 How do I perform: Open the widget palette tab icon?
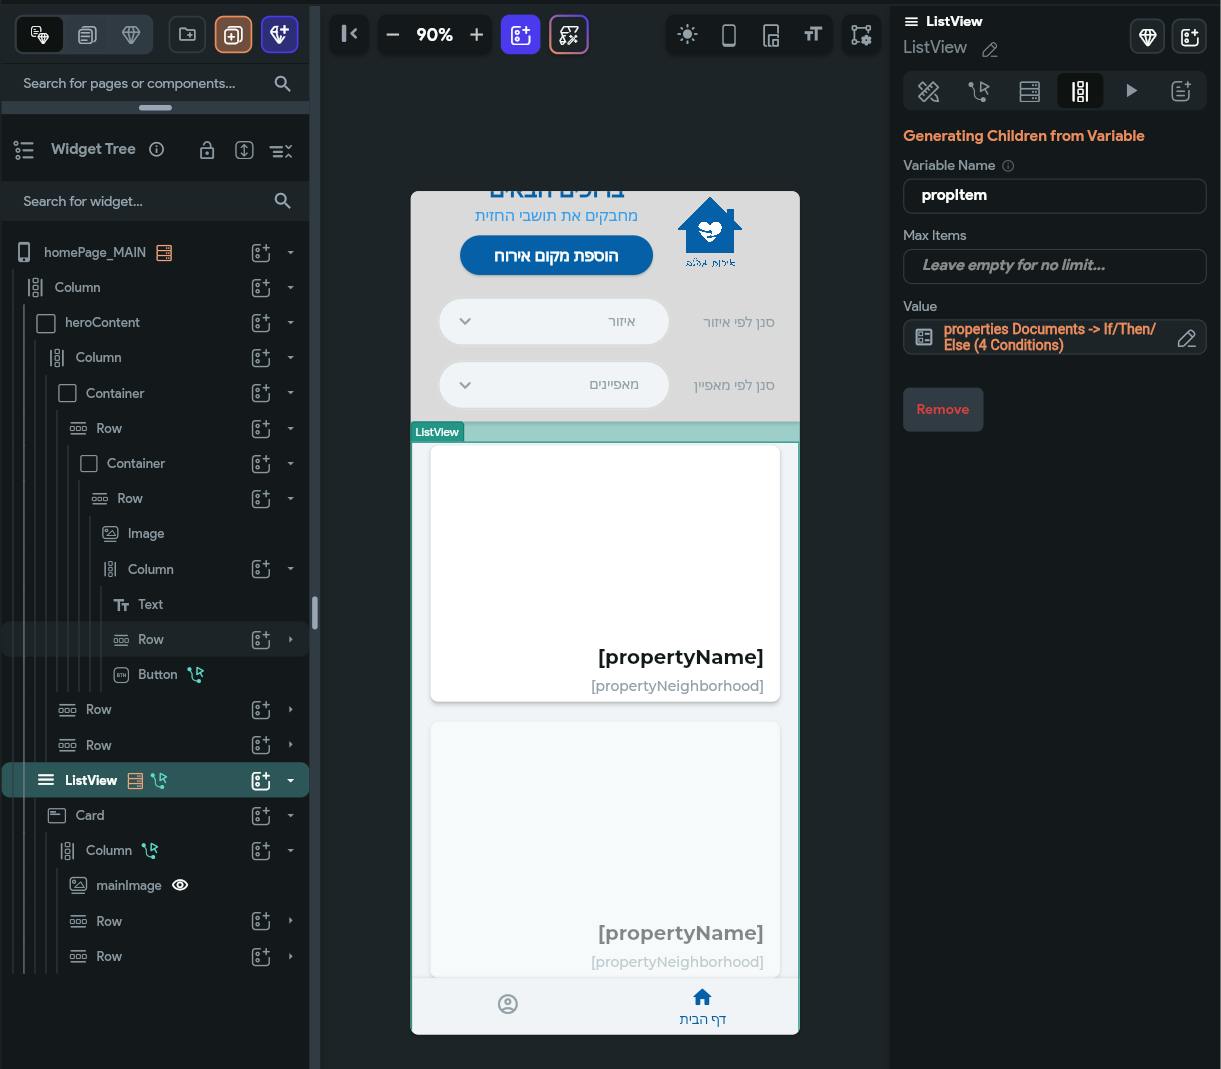point(40,35)
